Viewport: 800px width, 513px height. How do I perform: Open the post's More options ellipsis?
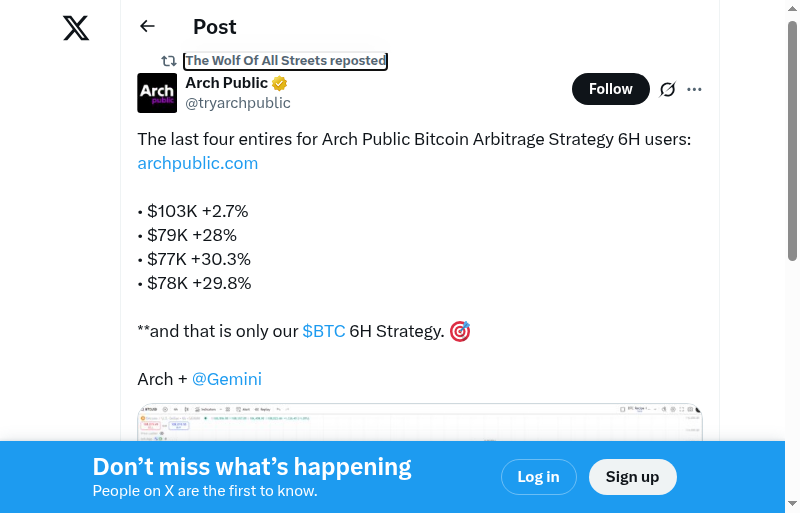tap(695, 89)
